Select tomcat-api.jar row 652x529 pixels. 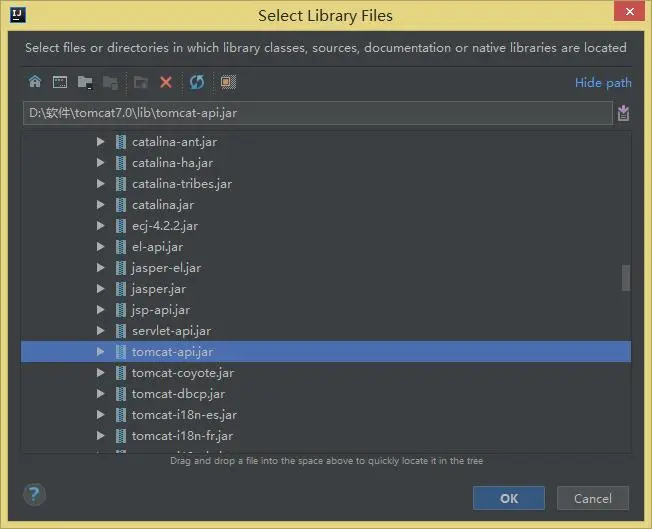coord(326,351)
